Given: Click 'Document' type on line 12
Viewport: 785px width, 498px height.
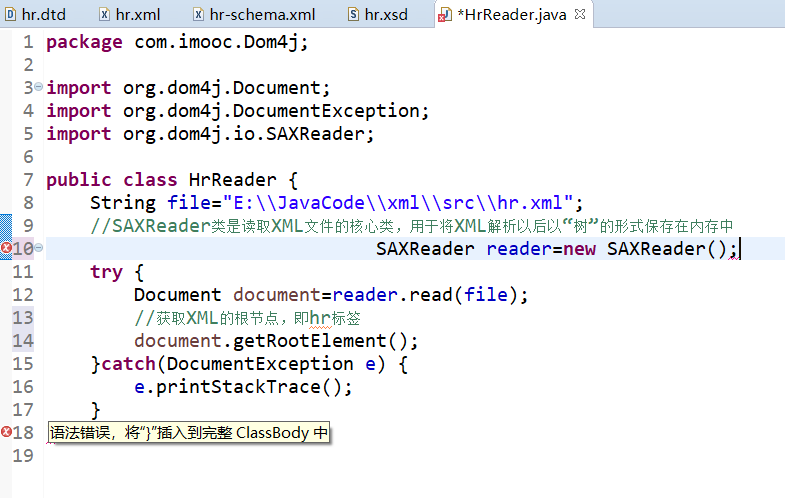Looking at the screenshot, I should click(178, 295).
